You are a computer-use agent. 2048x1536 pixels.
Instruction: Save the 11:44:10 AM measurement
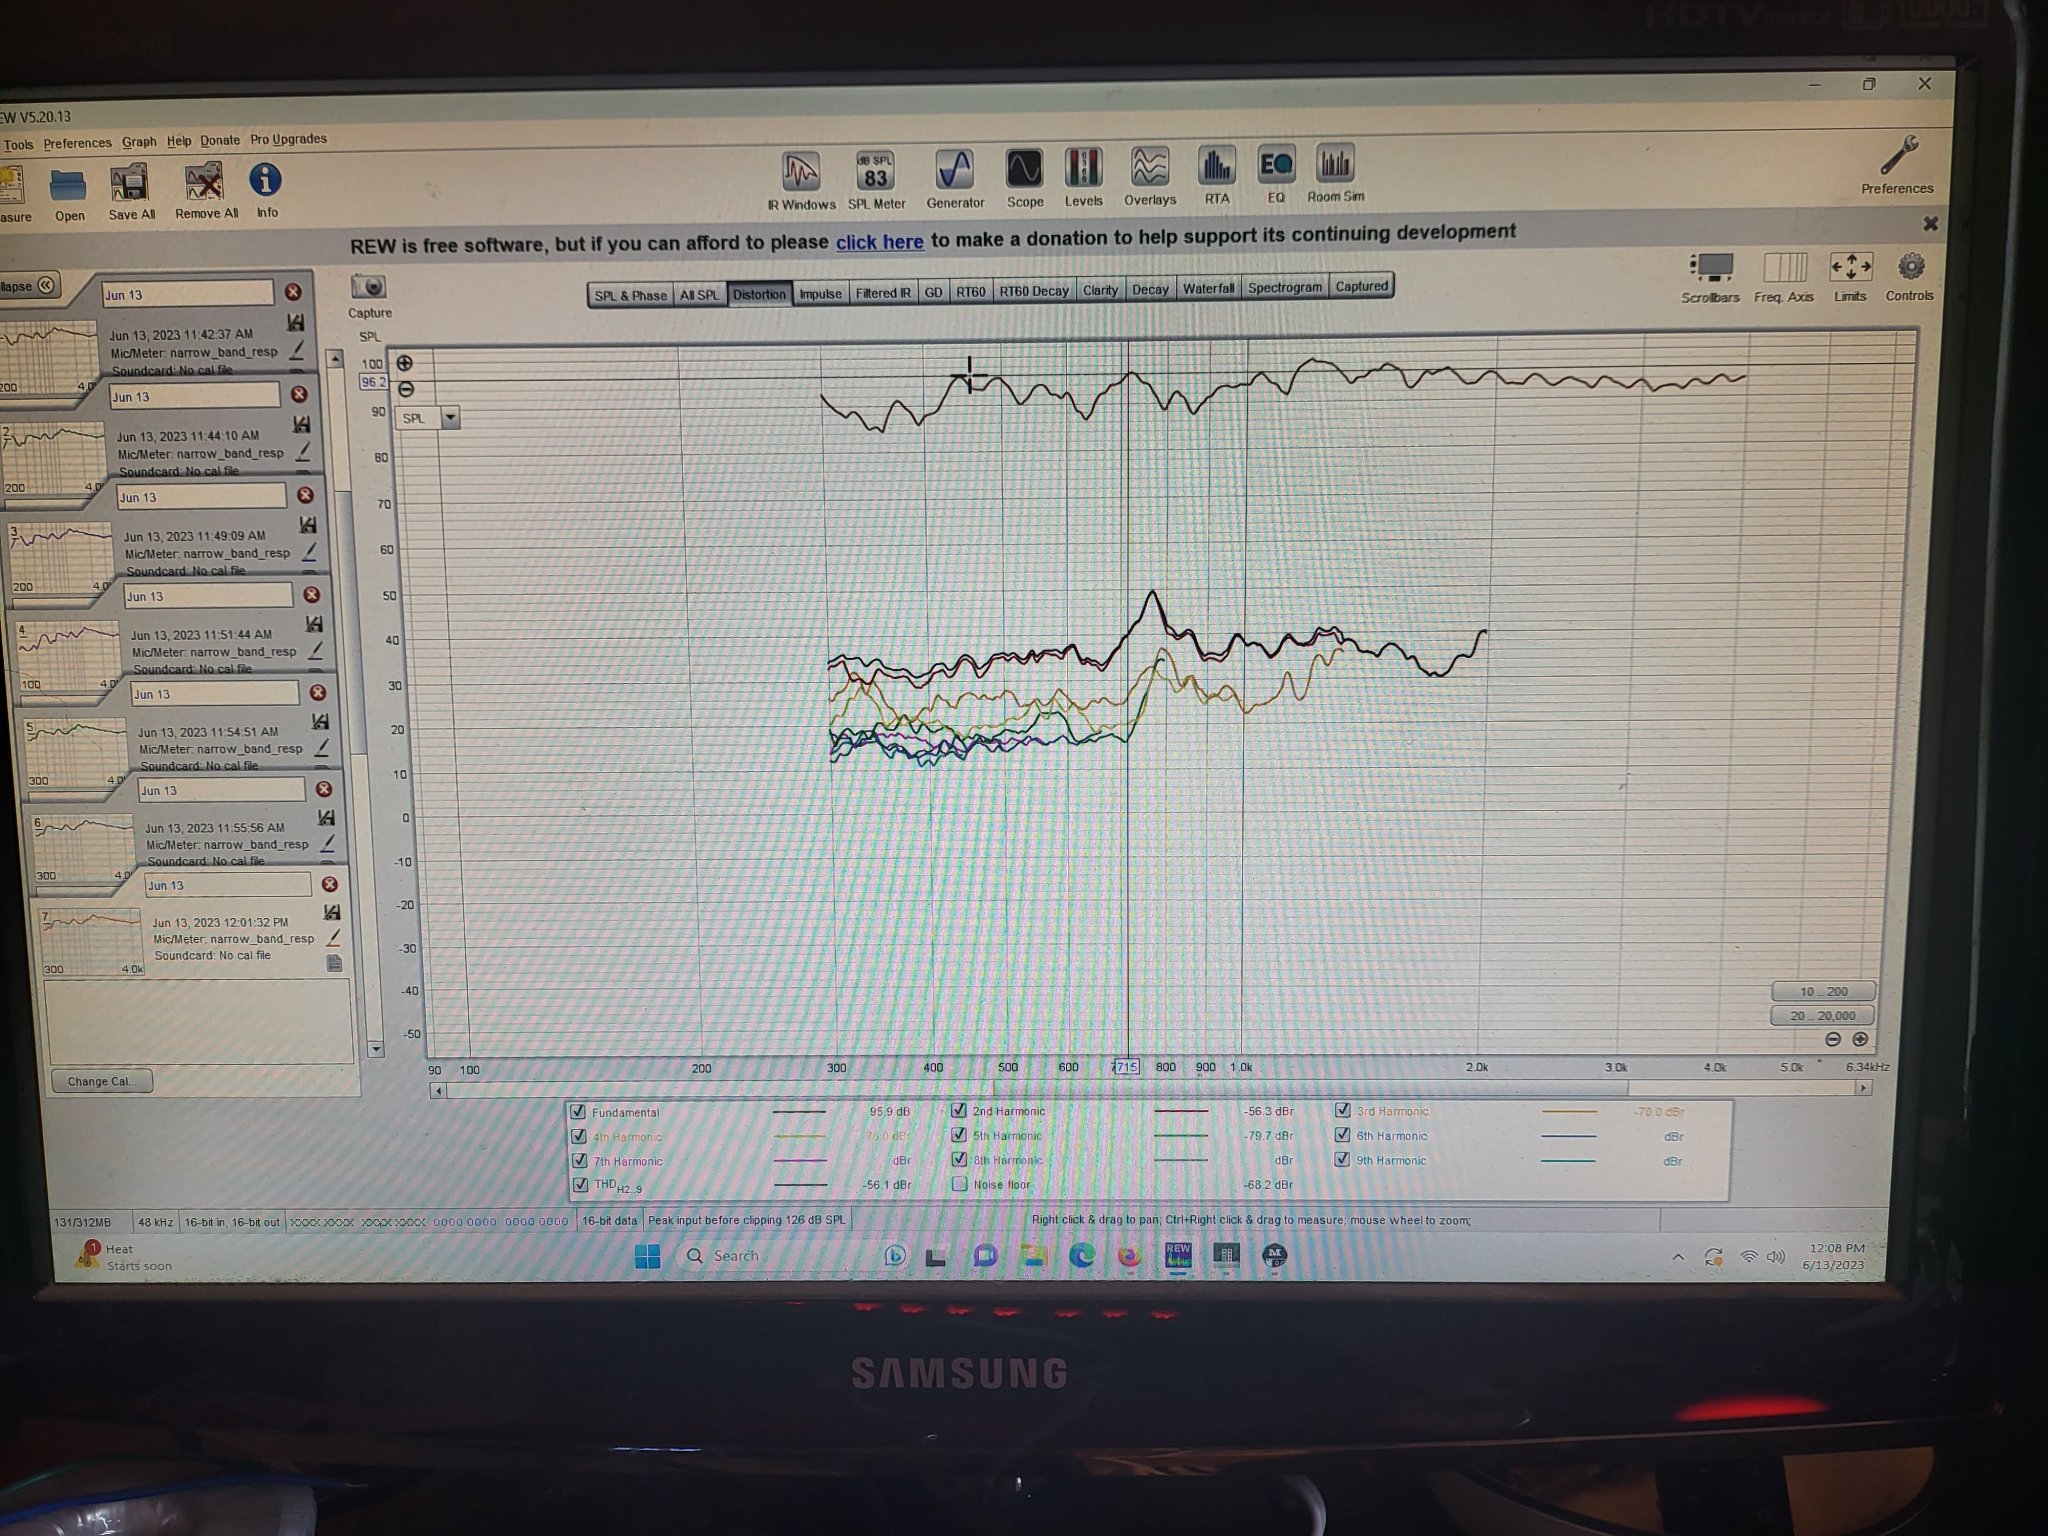point(301,424)
